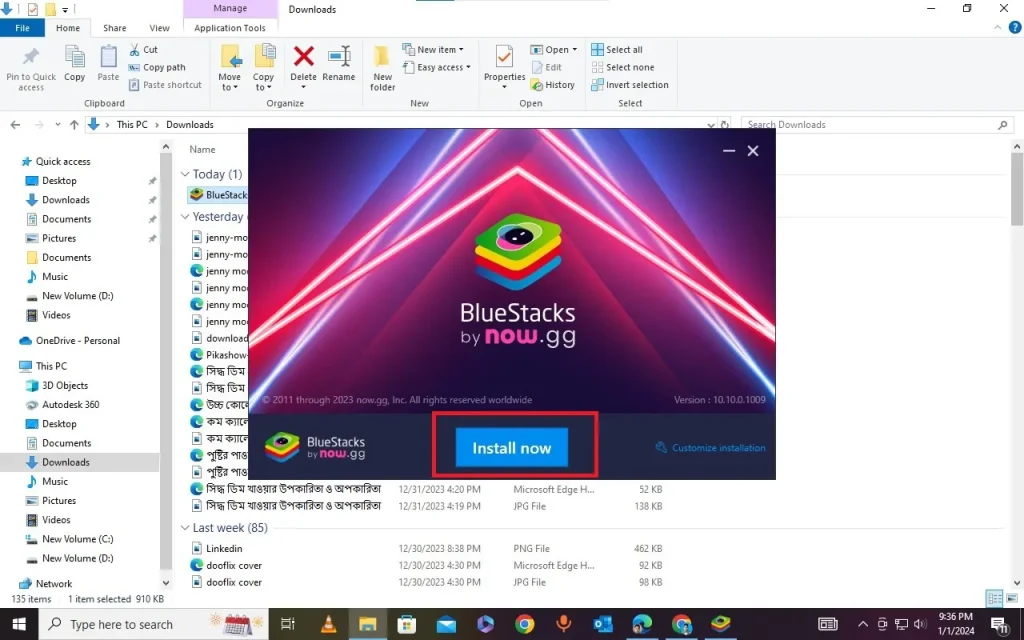
Task: Click Select none in the ribbon
Action: pos(623,67)
